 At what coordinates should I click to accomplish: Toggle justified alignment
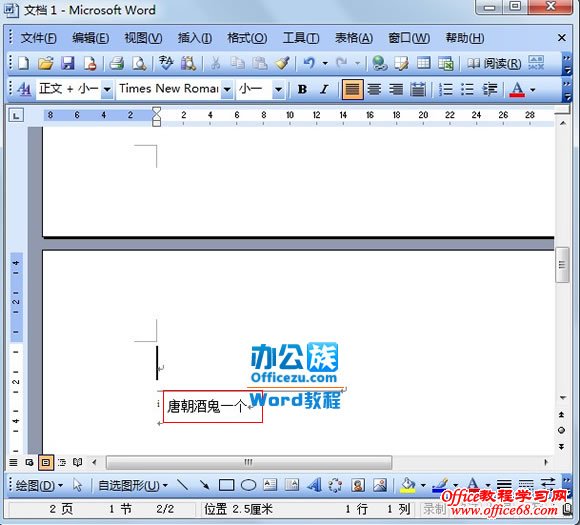[x=352, y=89]
